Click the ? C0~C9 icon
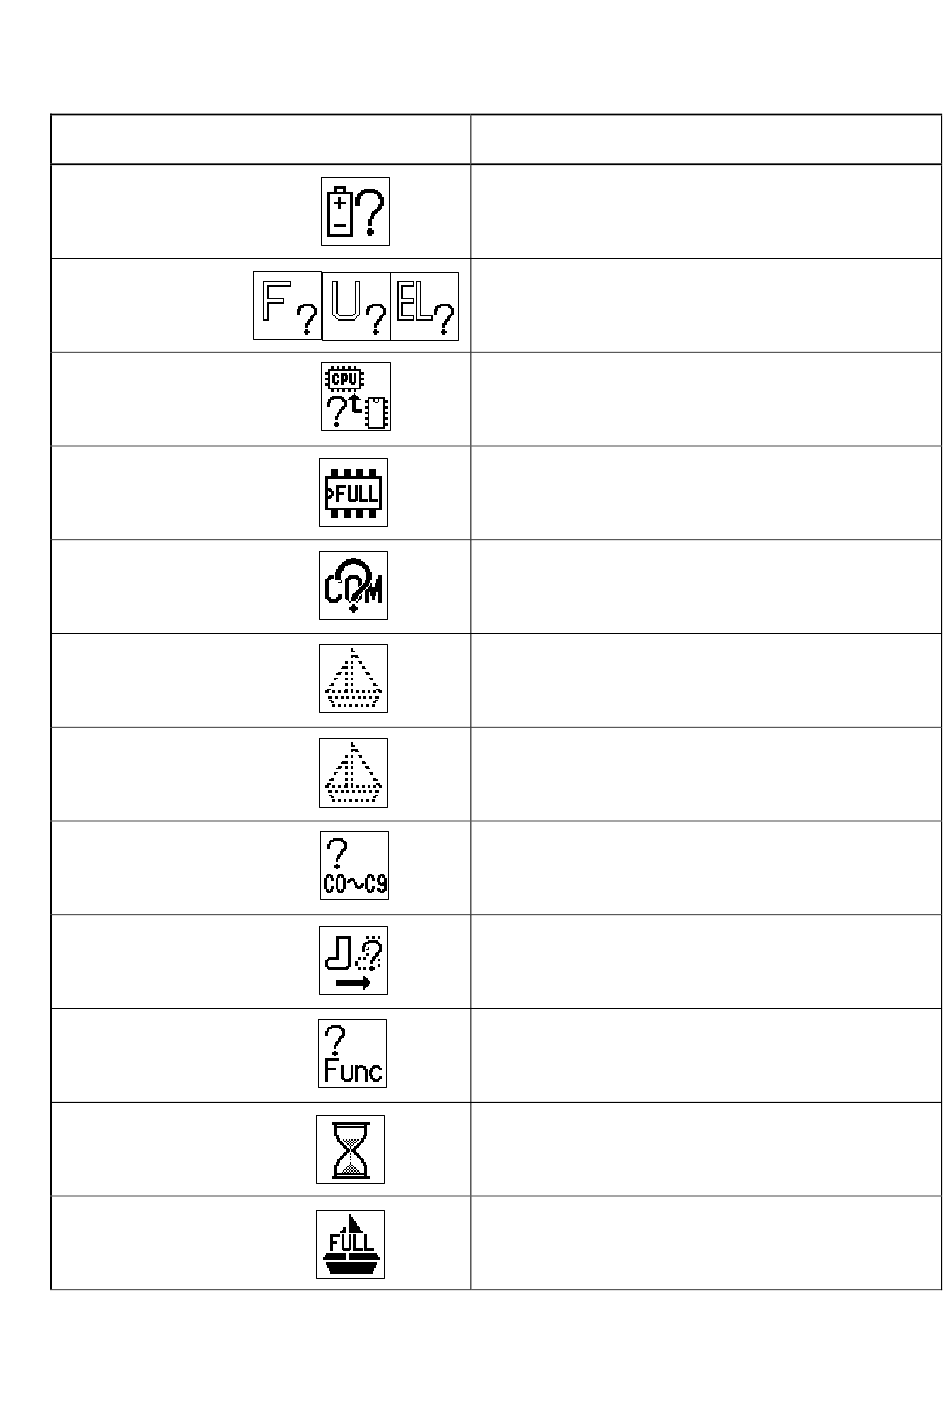The image size is (950, 1409). click(354, 865)
